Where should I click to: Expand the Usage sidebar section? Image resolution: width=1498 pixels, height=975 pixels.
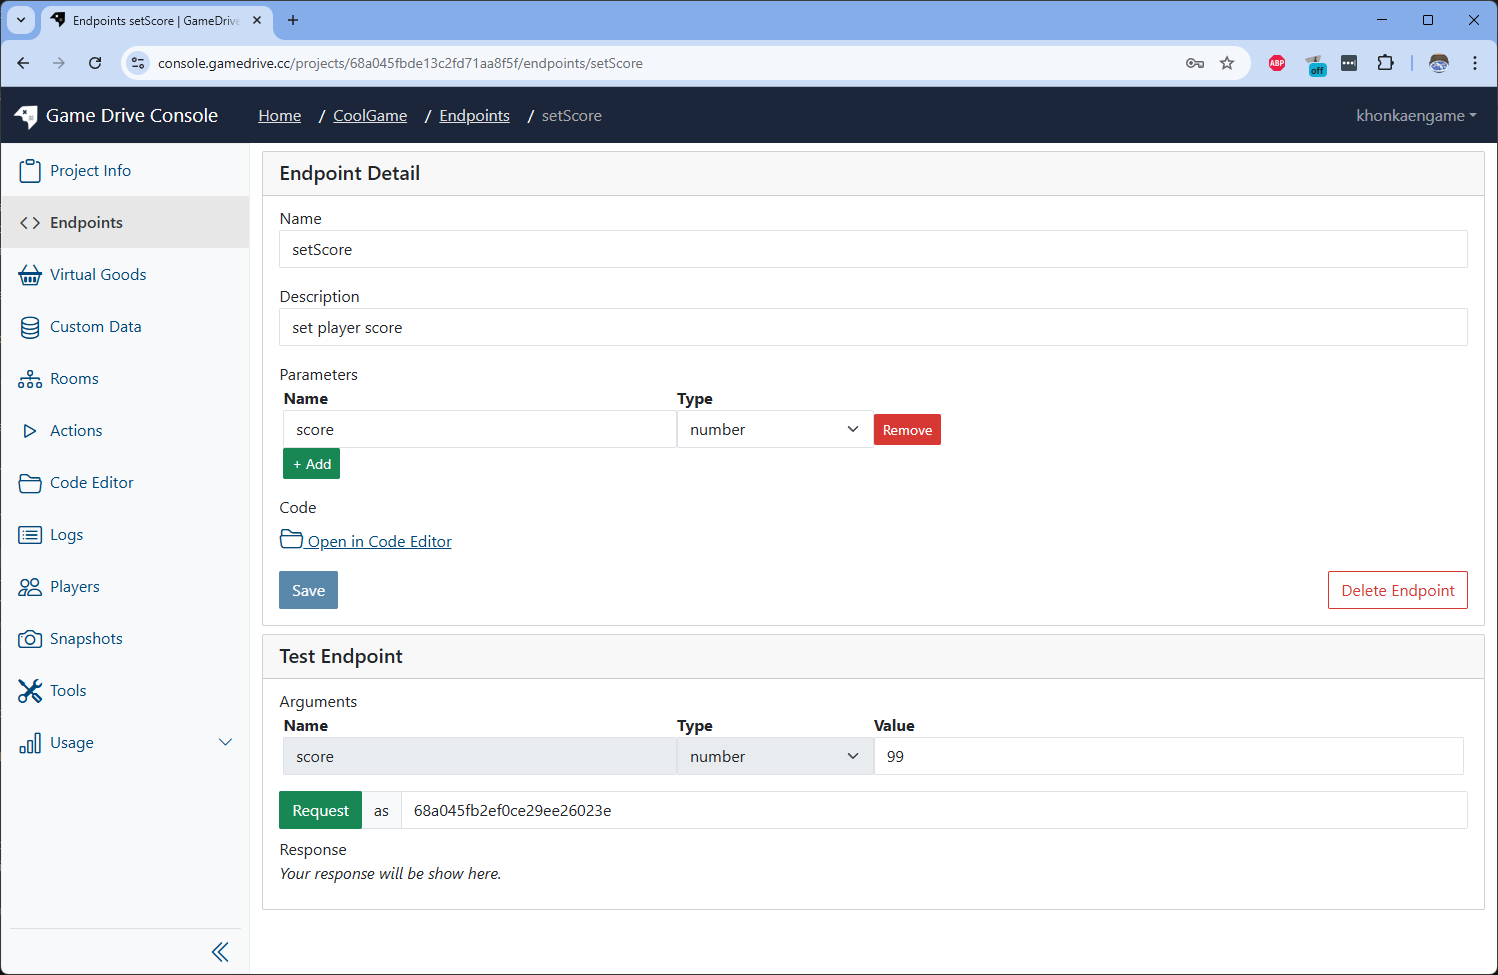[225, 742]
